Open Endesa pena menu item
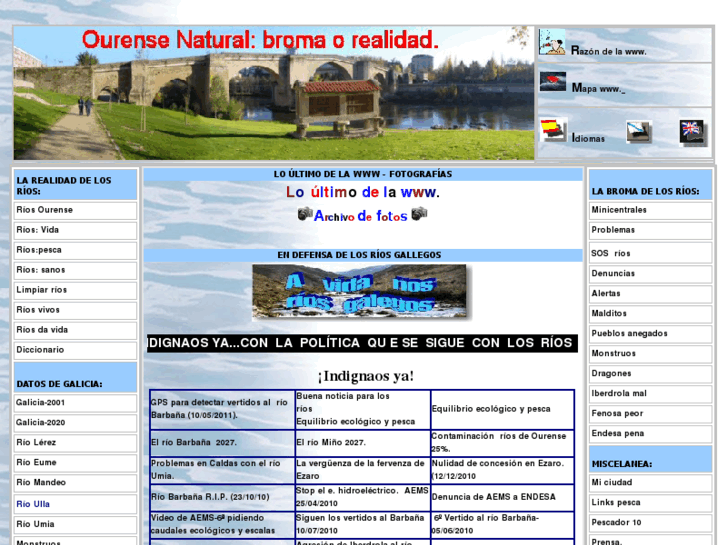This screenshot has height=545, width=727. tap(650, 433)
